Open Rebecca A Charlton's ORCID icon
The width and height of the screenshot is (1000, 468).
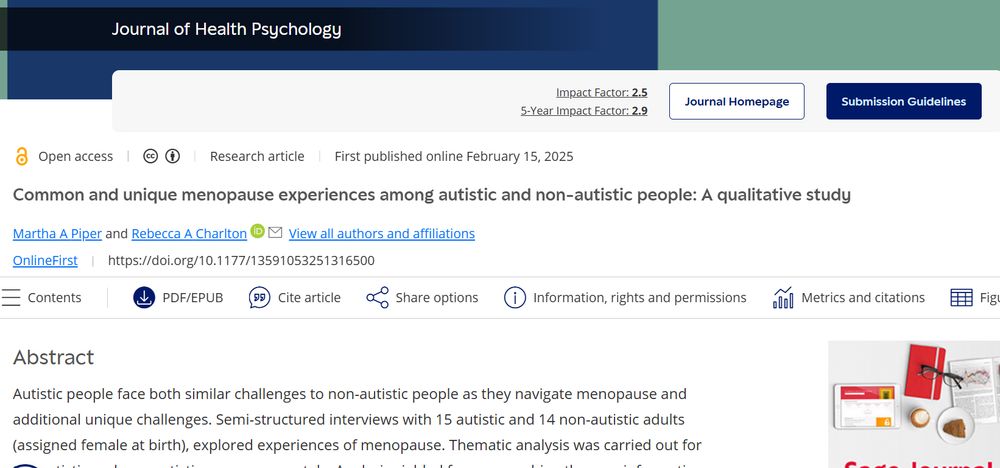(x=257, y=231)
